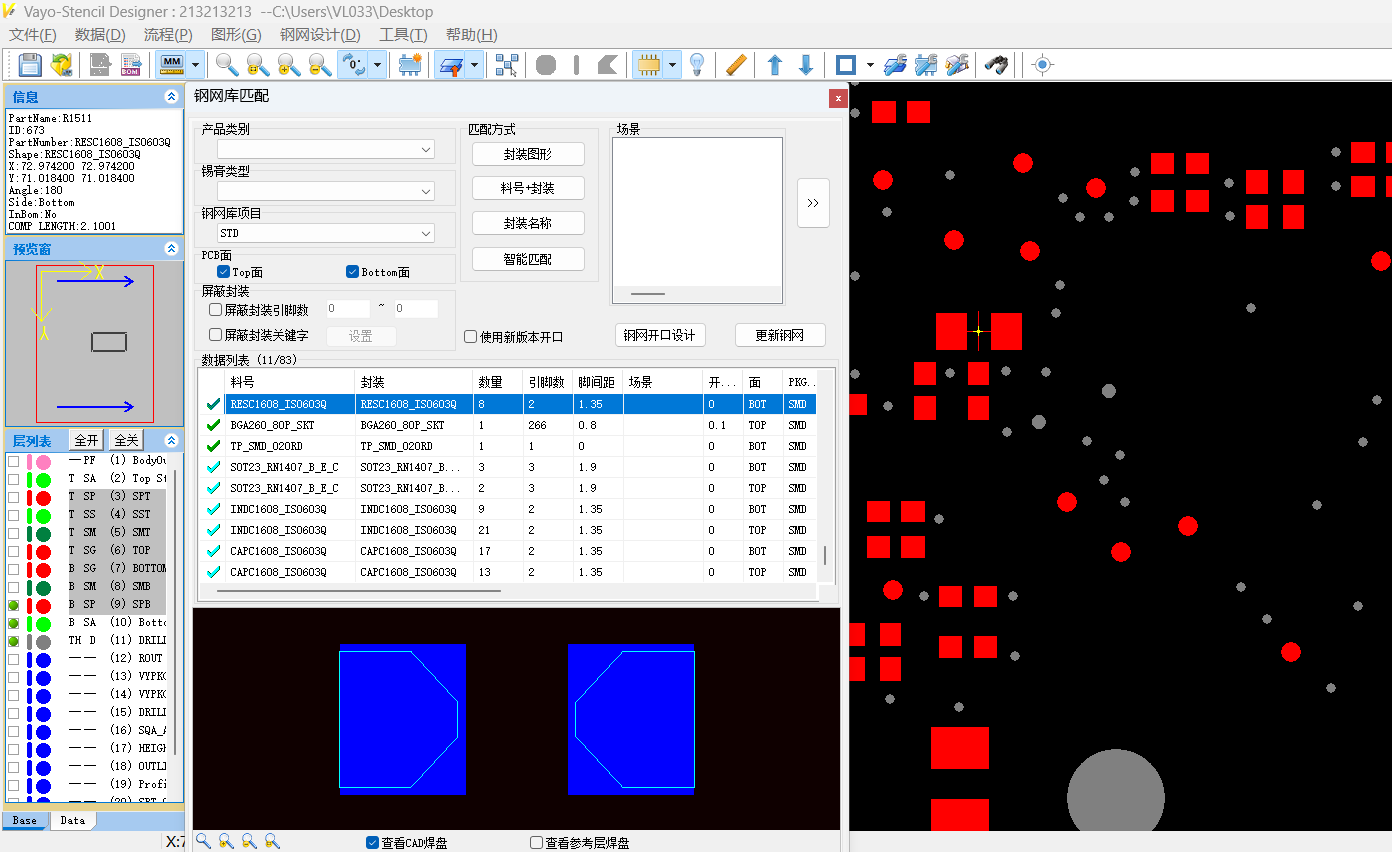
Task: Open the 产品类别 dropdown
Action: tap(426, 150)
